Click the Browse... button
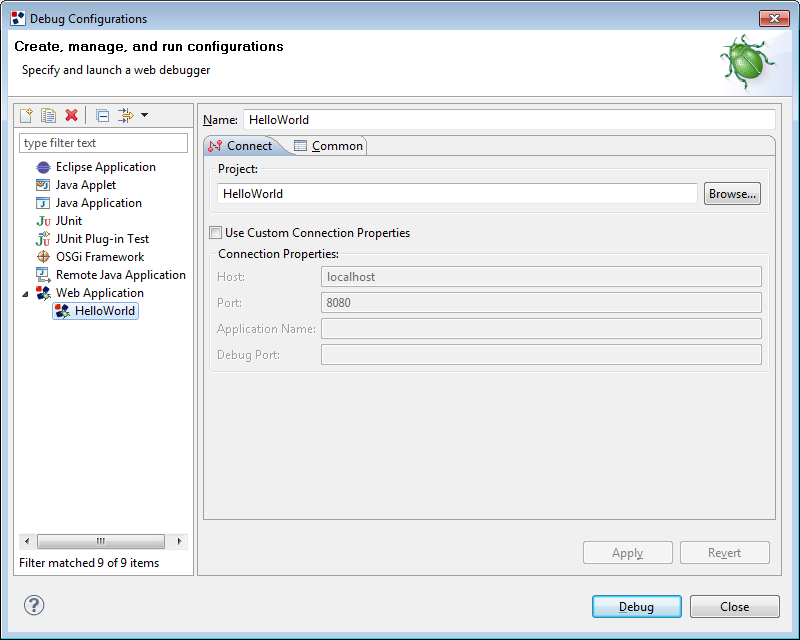 click(x=732, y=194)
